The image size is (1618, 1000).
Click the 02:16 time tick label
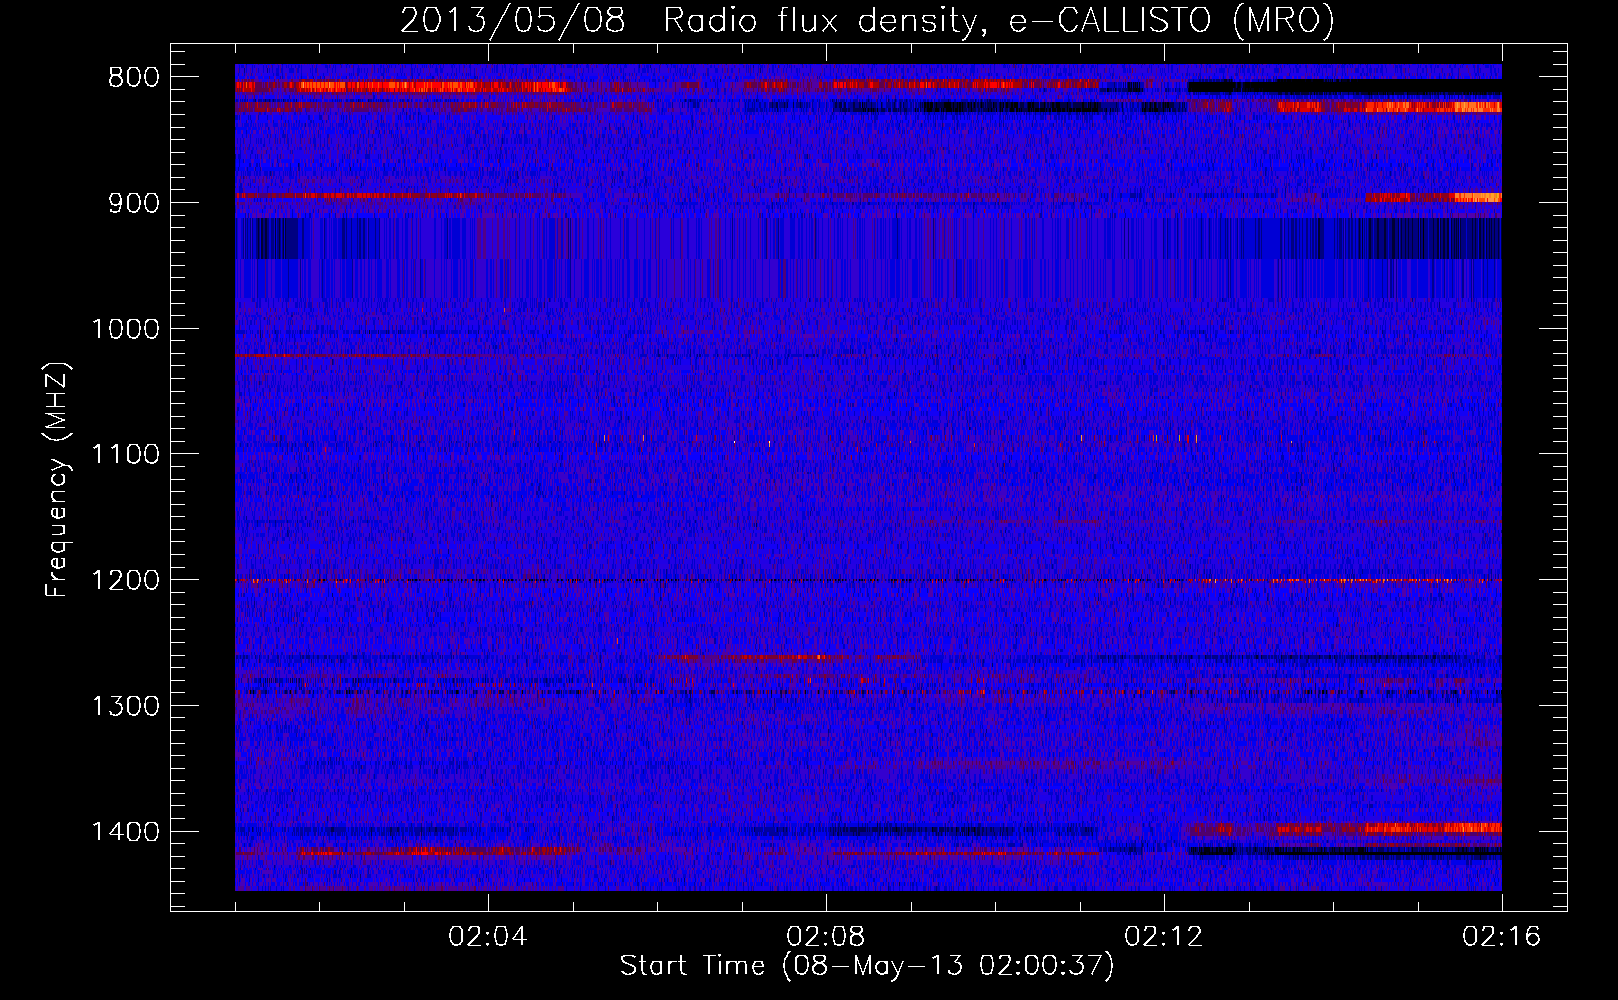1502,937
